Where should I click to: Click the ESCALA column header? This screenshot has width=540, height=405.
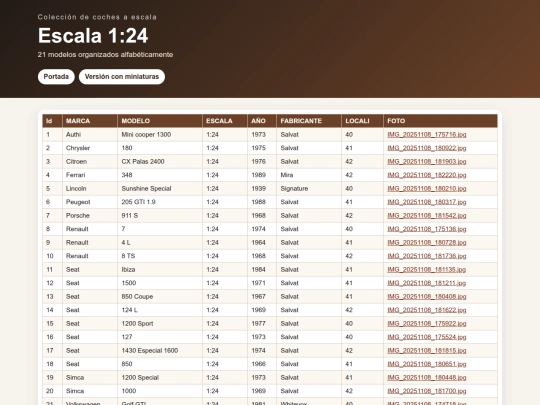(225, 121)
